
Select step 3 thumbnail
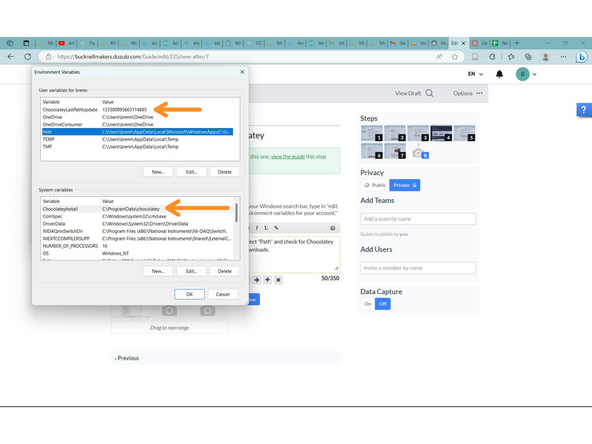(x=418, y=133)
